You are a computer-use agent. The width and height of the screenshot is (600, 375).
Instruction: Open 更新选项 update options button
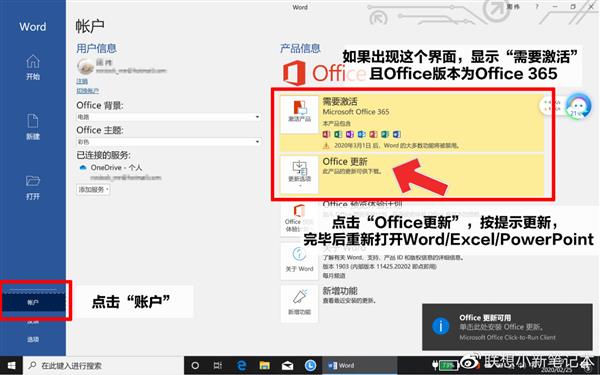tap(299, 174)
